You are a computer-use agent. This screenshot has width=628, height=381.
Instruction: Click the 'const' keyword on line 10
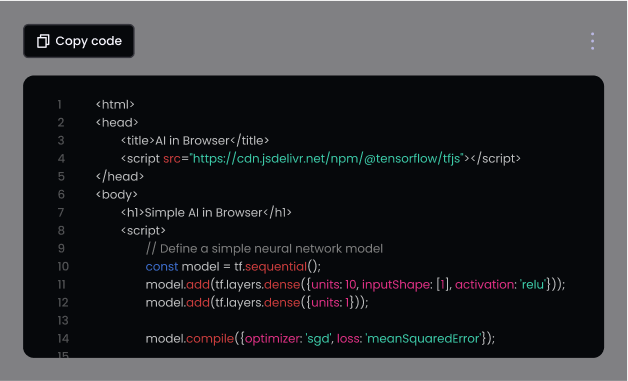(x=162, y=267)
